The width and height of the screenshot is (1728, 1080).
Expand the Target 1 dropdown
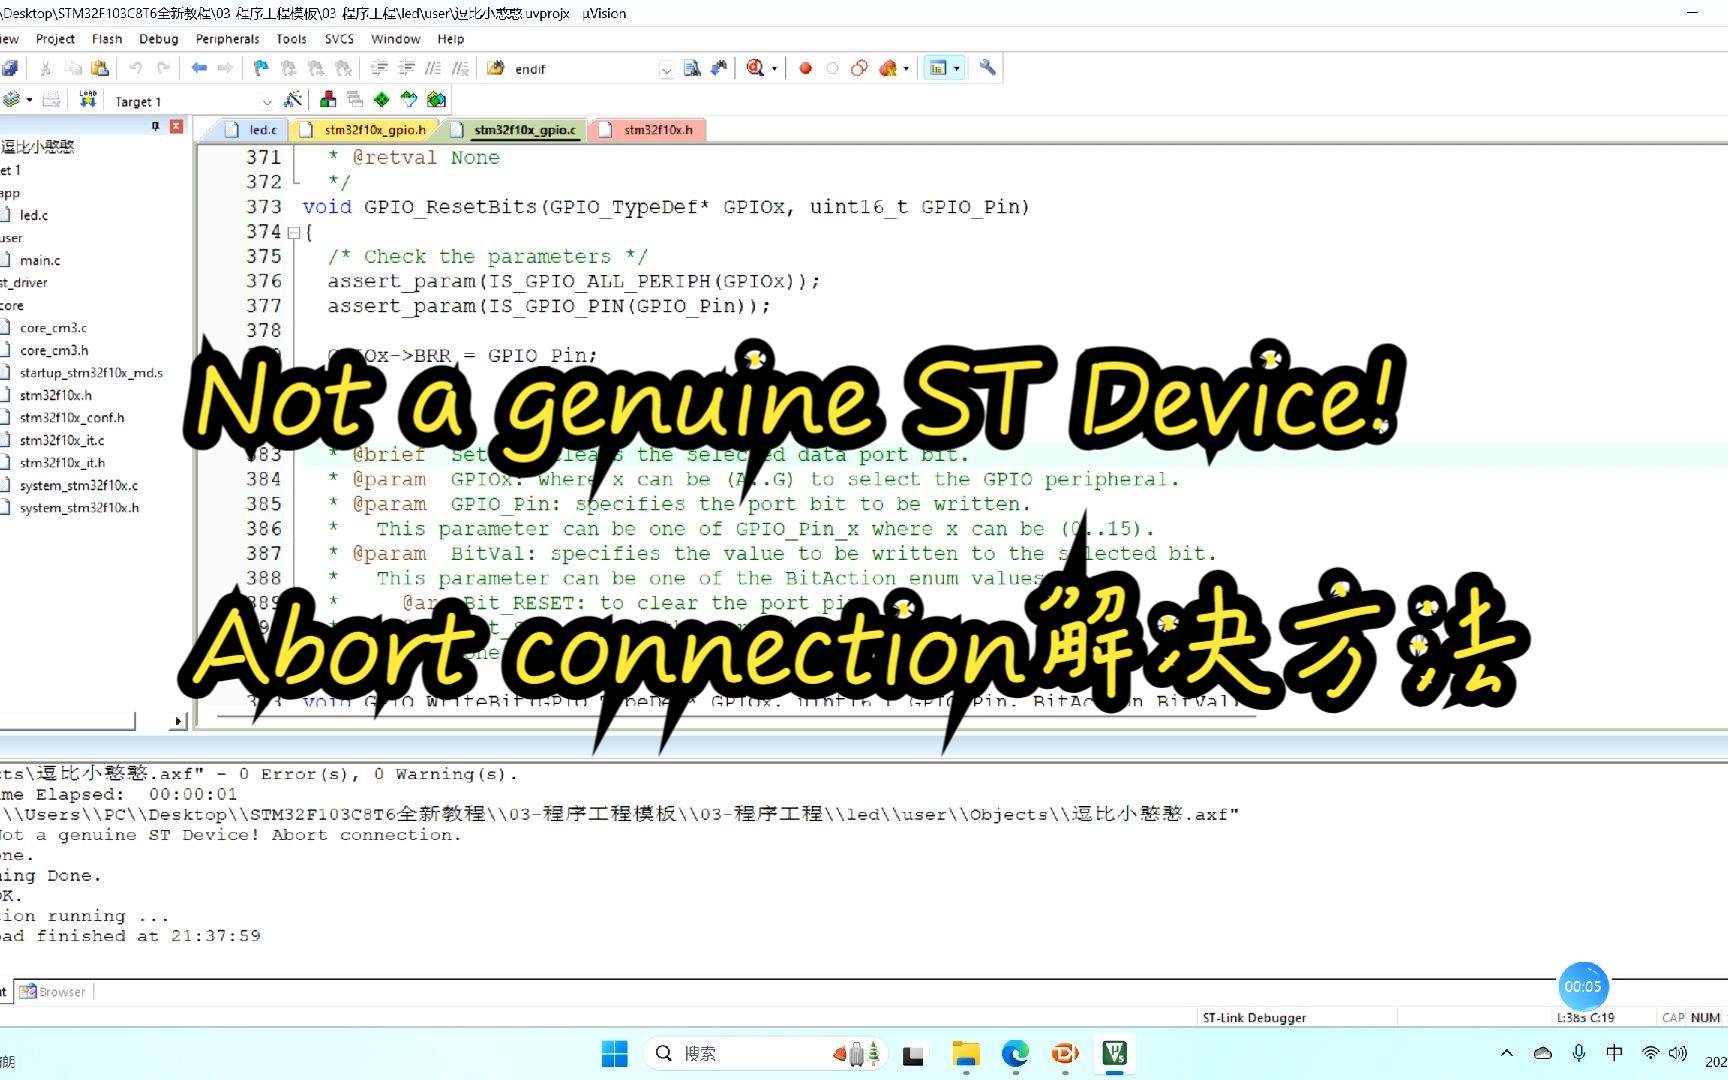click(266, 101)
